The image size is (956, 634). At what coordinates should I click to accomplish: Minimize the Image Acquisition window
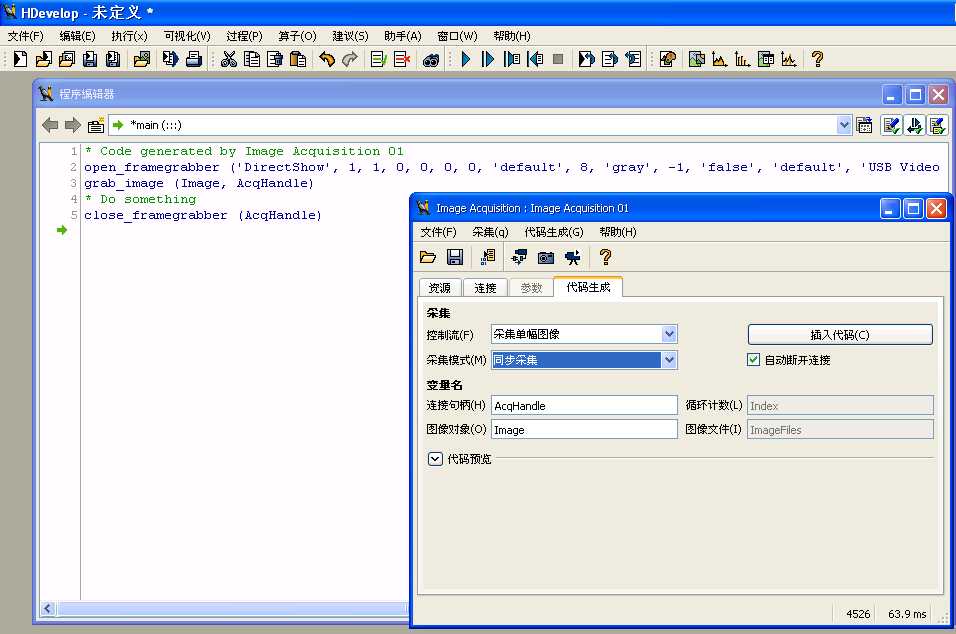(x=890, y=209)
